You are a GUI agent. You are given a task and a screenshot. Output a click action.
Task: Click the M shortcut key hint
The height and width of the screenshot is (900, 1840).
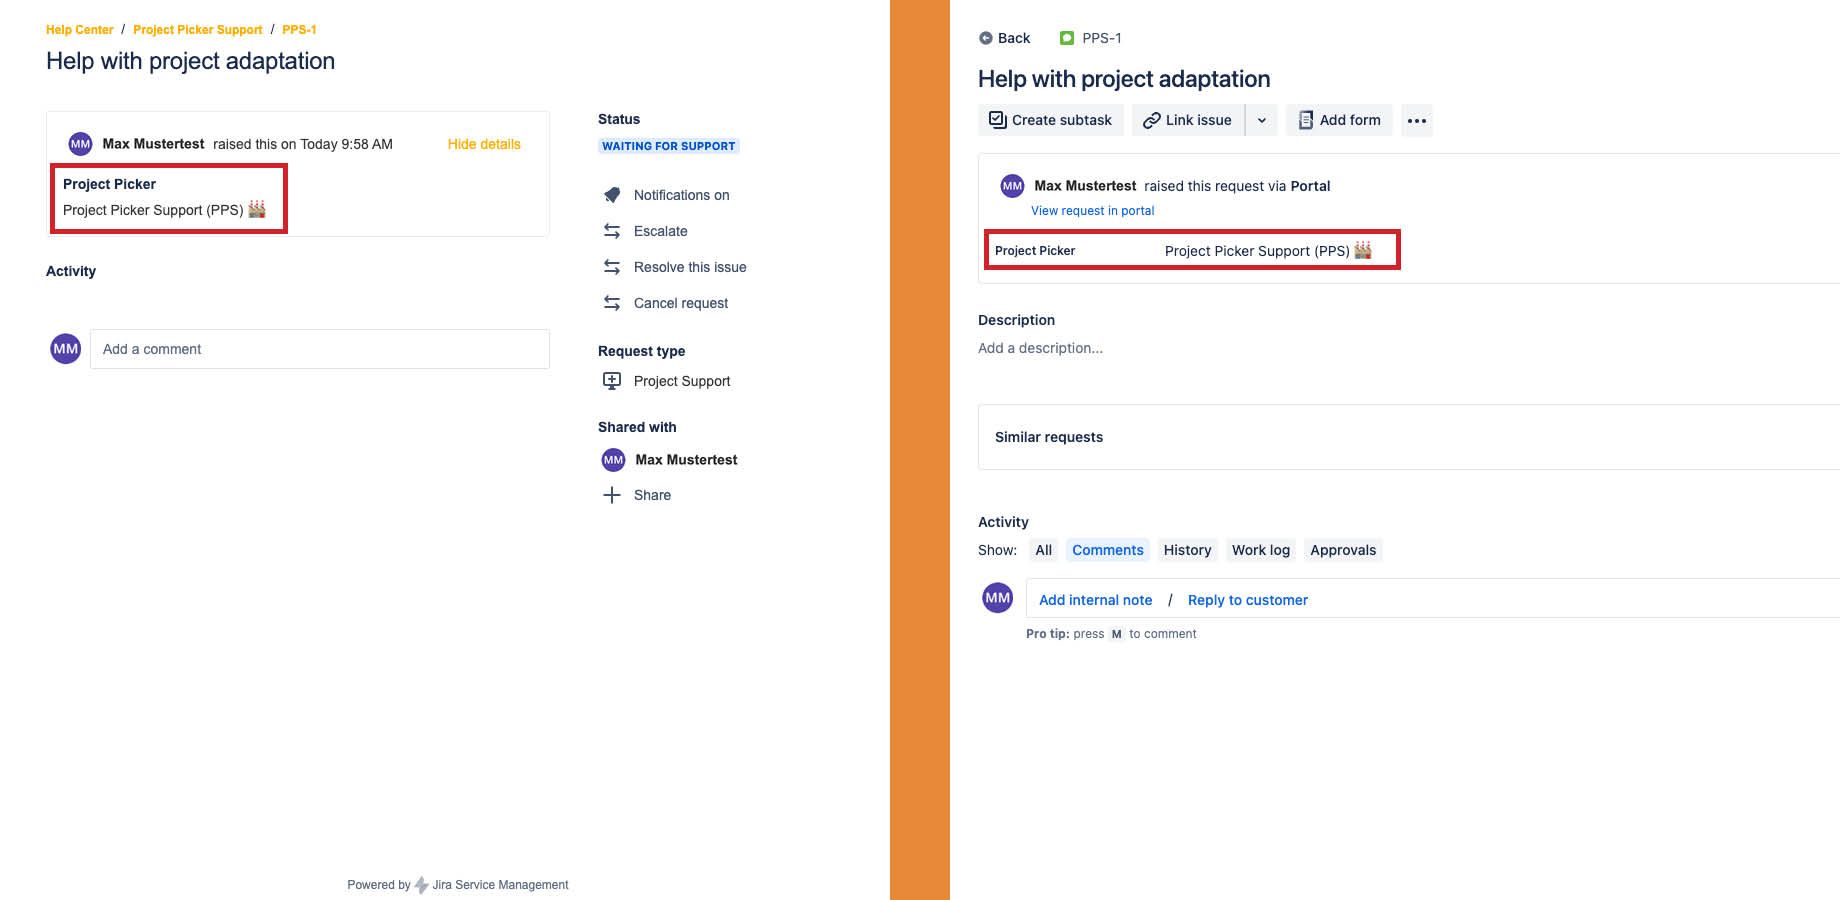click(1117, 634)
